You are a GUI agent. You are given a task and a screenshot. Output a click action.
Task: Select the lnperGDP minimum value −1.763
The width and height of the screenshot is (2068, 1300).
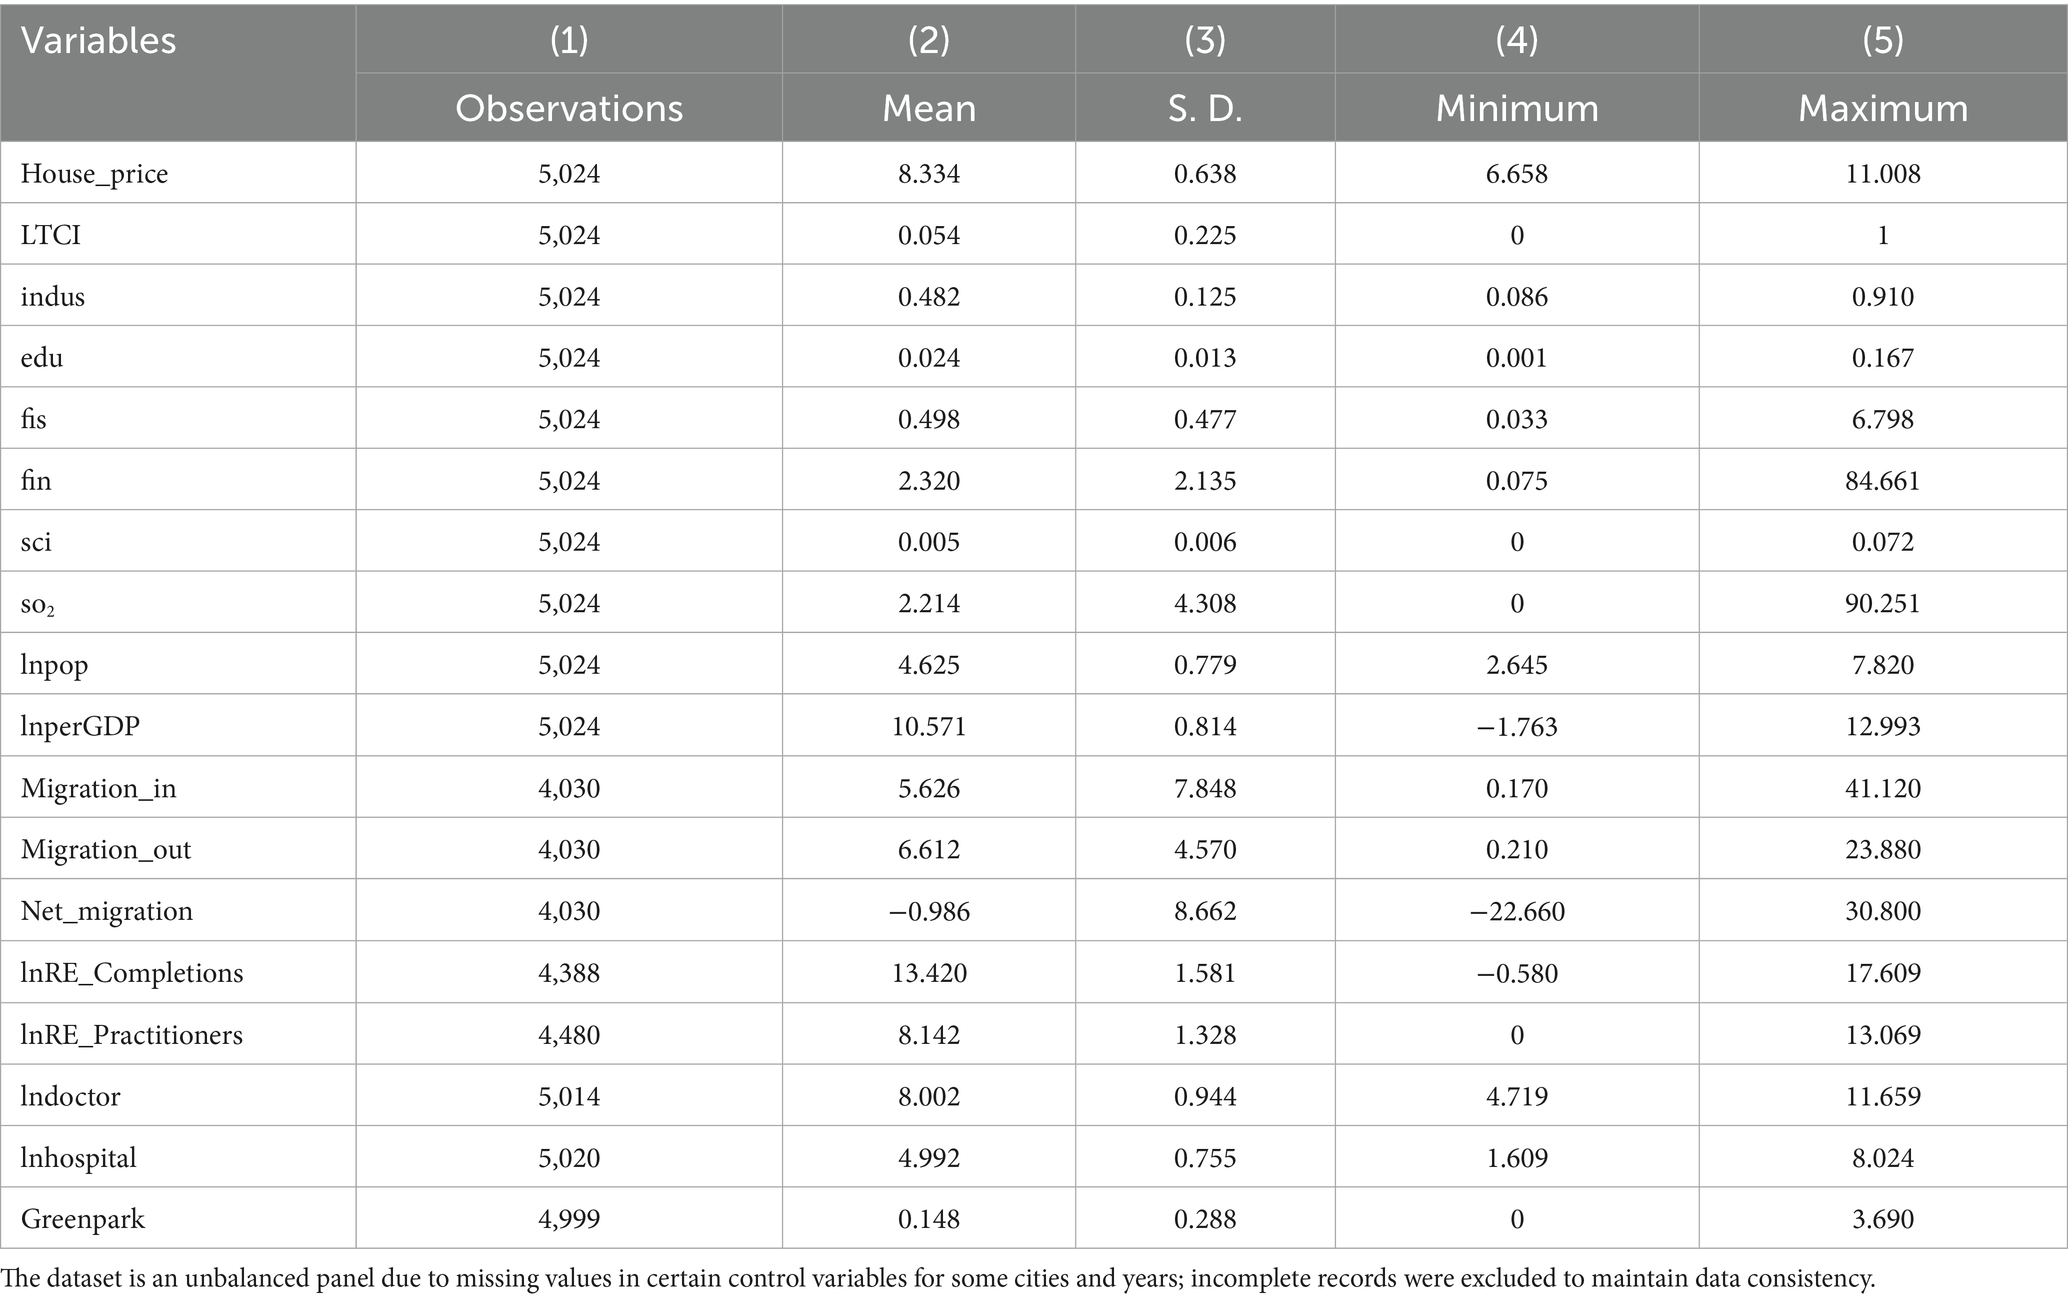pos(1517,726)
